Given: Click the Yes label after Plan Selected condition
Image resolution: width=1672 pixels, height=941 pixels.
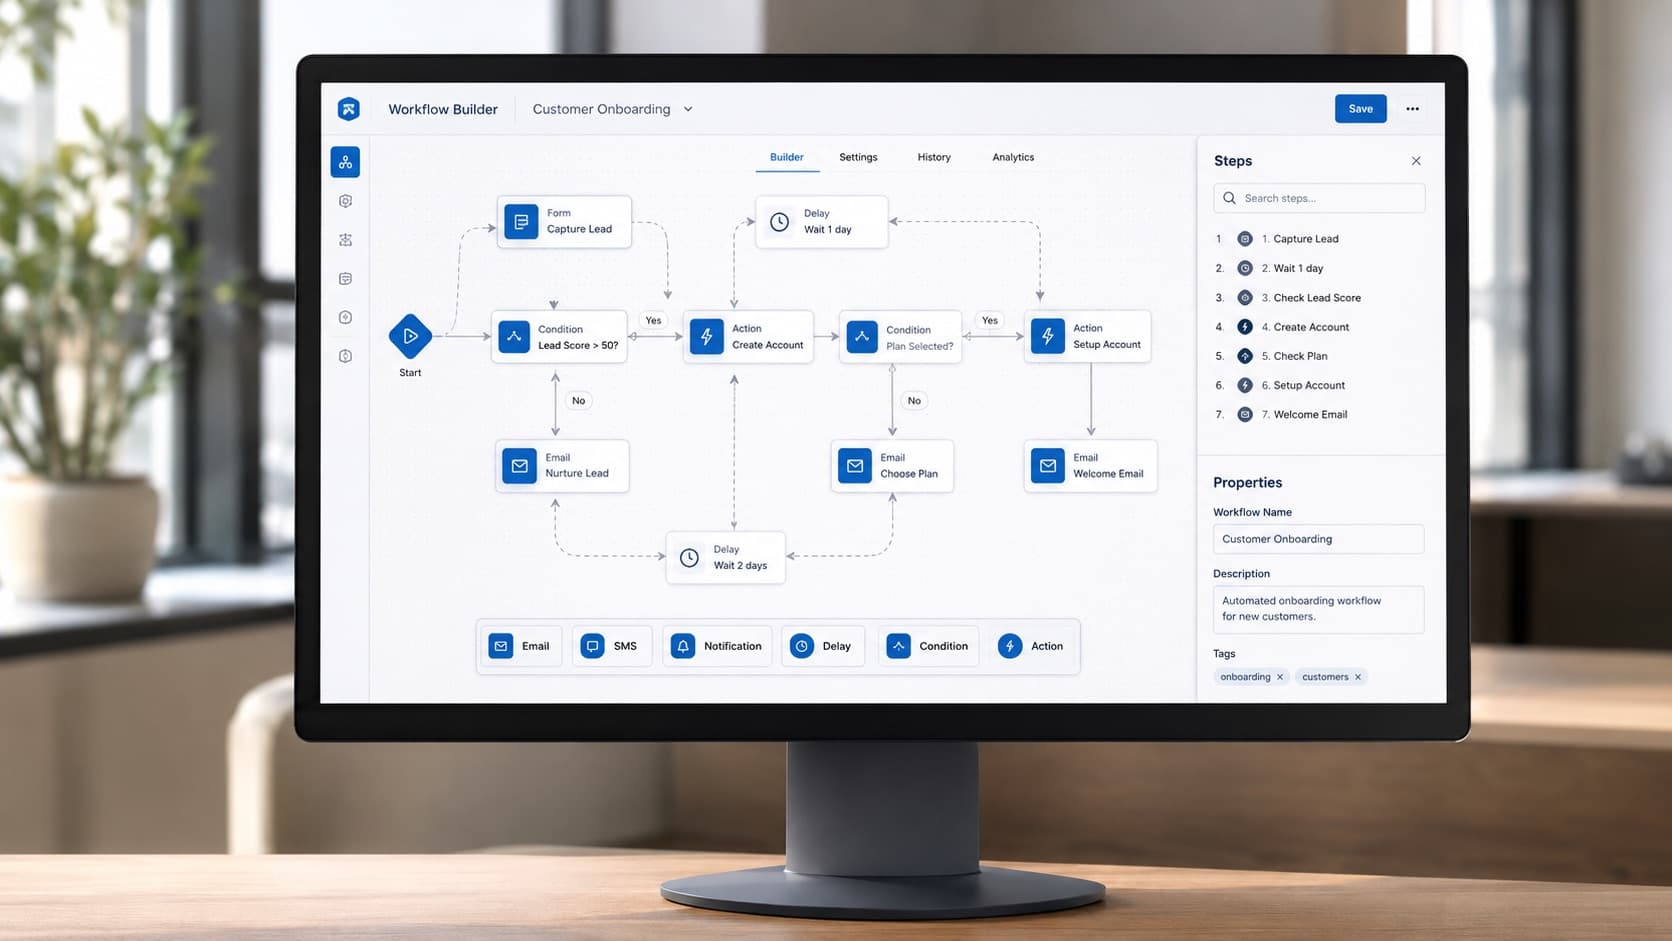Looking at the screenshot, I should [990, 321].
